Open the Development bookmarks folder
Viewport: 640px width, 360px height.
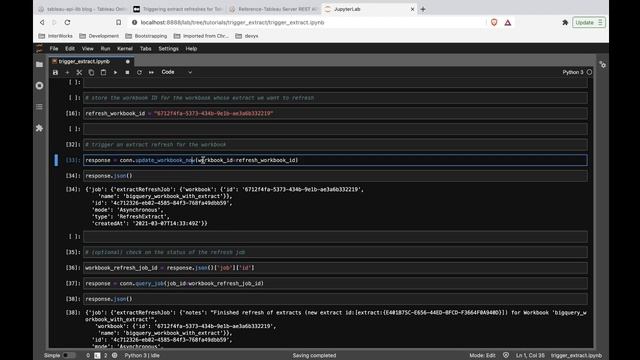coord(99,36)
